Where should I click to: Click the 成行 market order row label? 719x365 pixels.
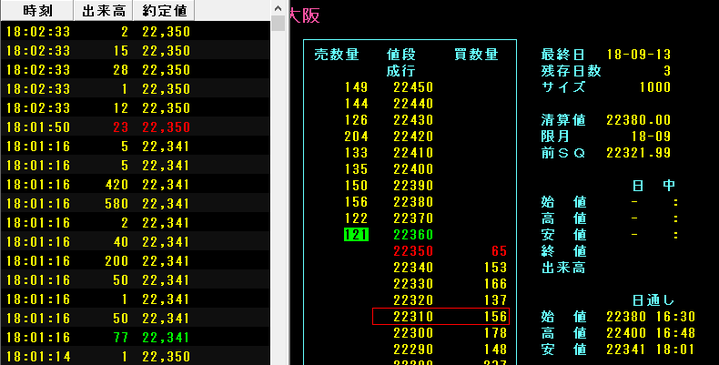point(401,71)
